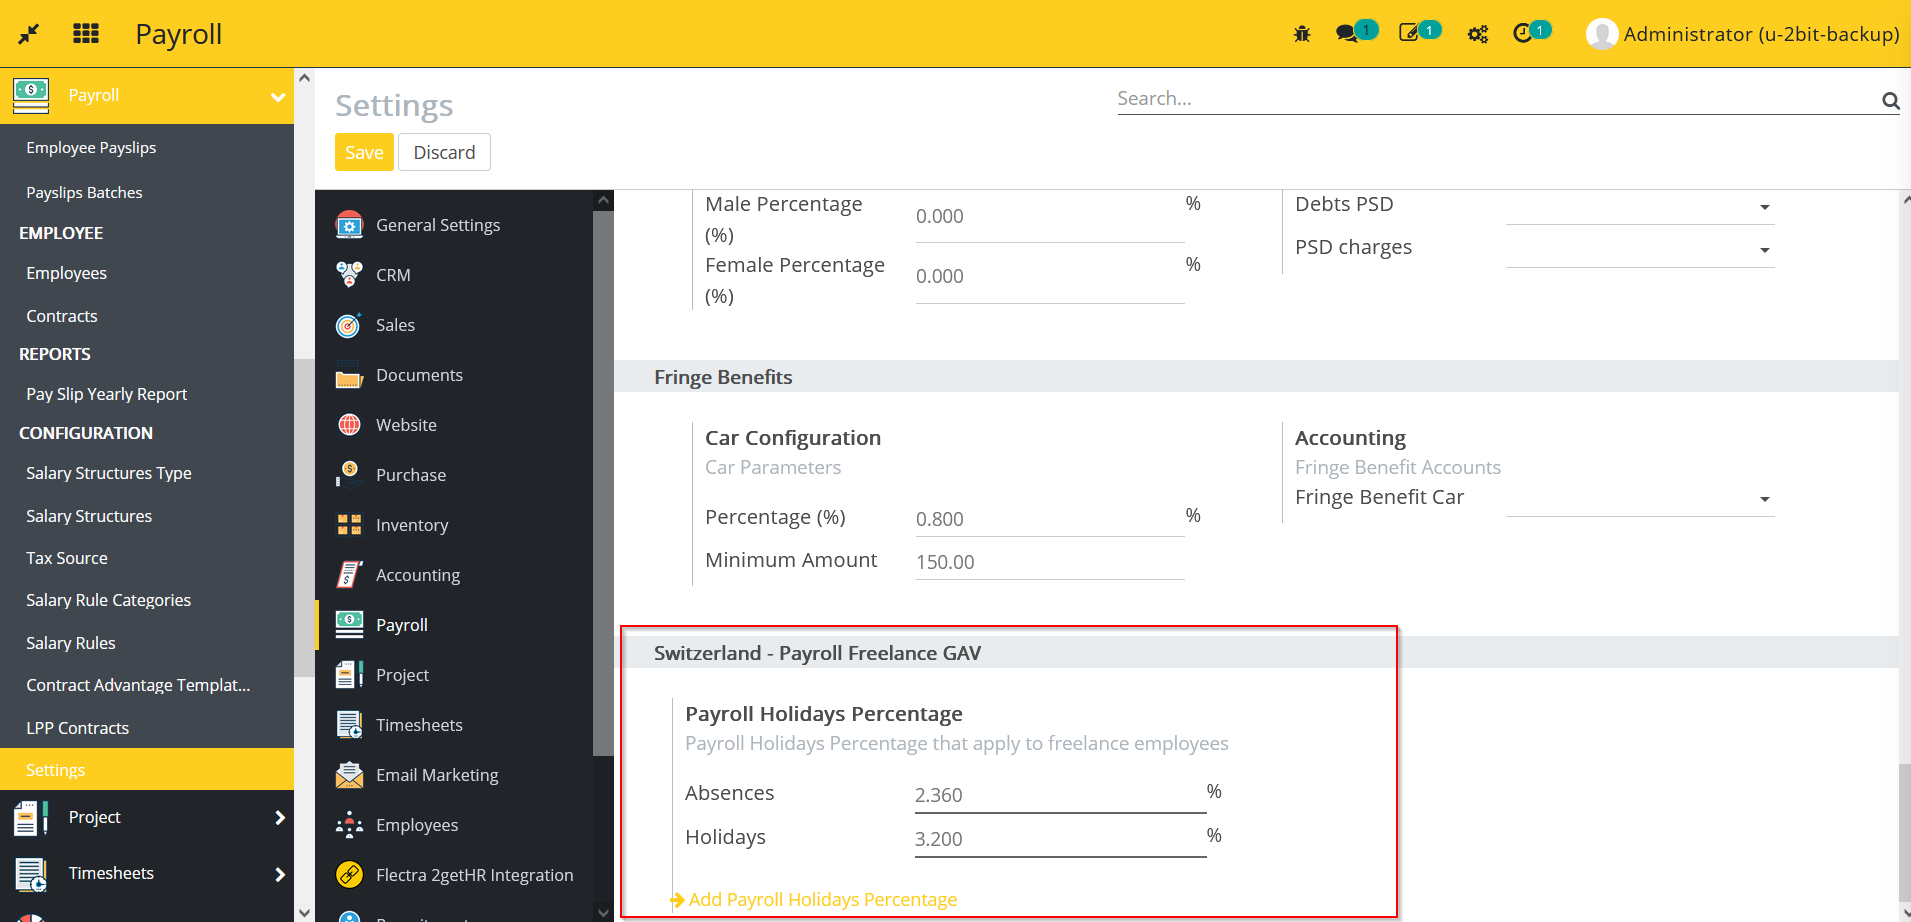Open the apps grid icon in top bar

[x=86, y=33]
